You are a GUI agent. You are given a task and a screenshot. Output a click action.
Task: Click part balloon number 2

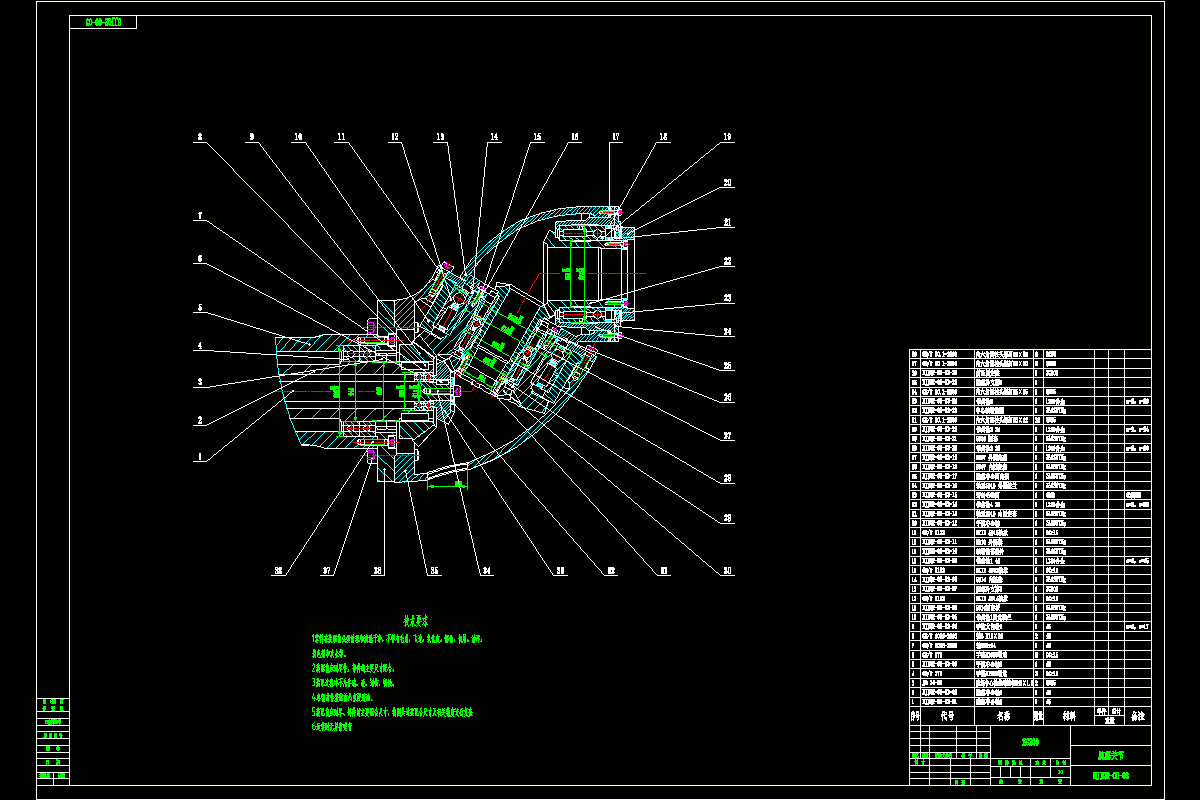pos(199,420)
